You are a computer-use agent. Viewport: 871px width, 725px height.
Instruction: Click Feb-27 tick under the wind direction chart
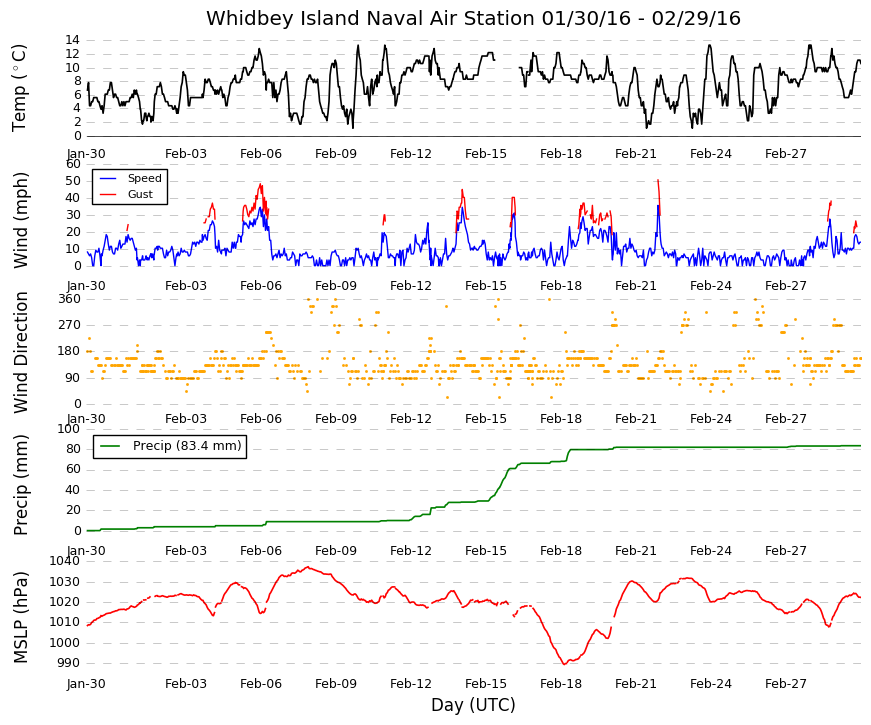point(785,419)
